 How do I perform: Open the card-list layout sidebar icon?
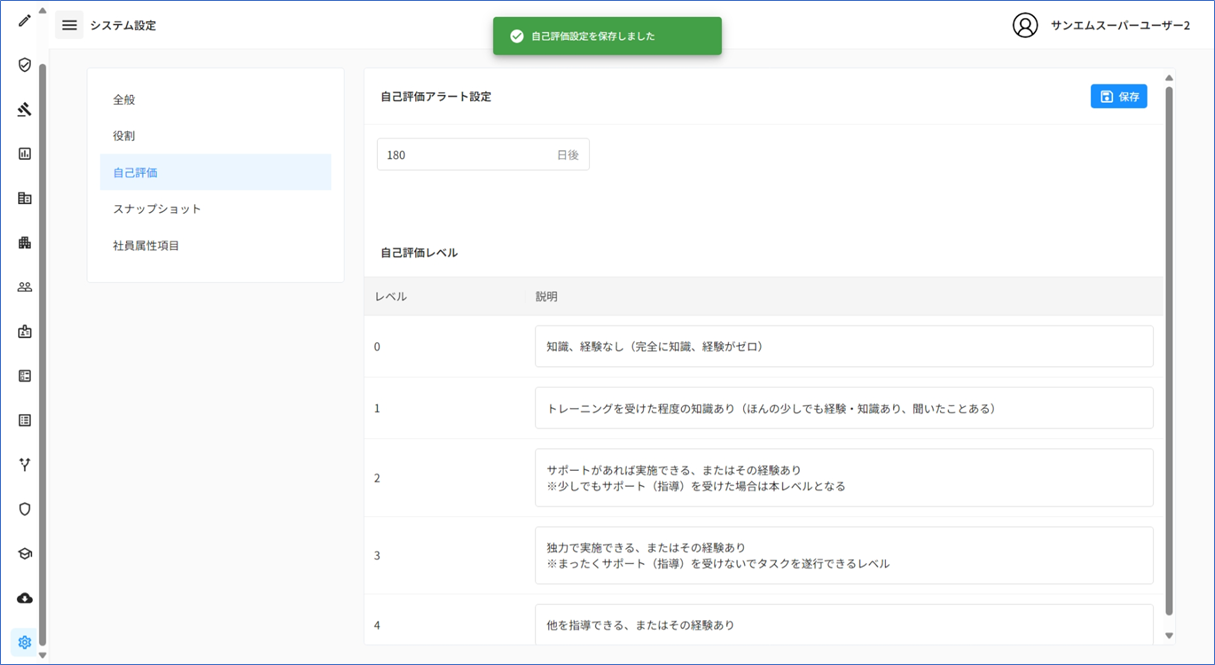pyautogui.click(x=25, y=376)
